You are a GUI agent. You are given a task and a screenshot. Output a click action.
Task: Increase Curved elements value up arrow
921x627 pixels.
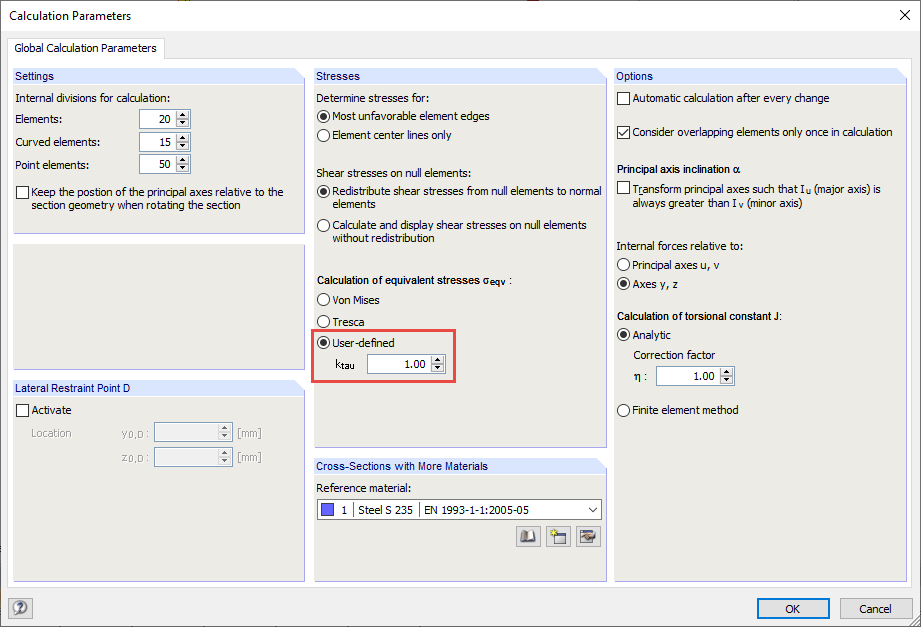[183, 138]
